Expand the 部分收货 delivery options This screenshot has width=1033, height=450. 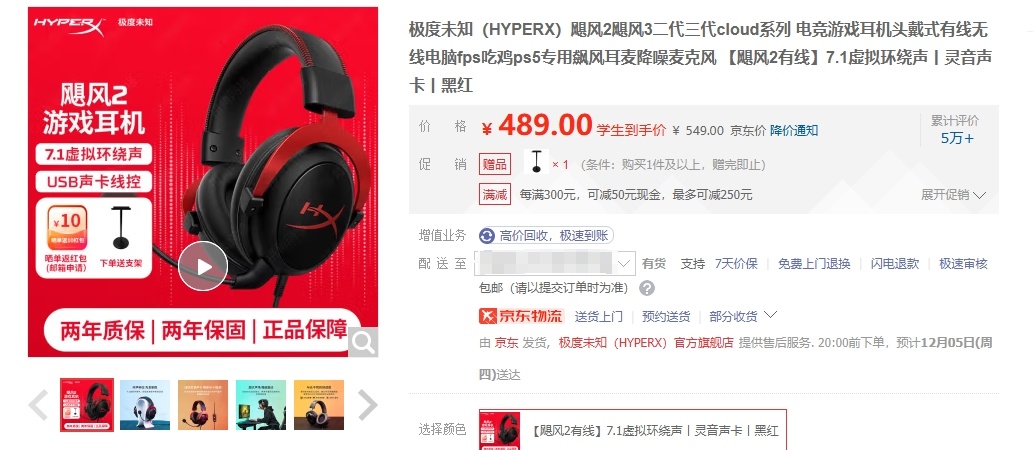743,316
